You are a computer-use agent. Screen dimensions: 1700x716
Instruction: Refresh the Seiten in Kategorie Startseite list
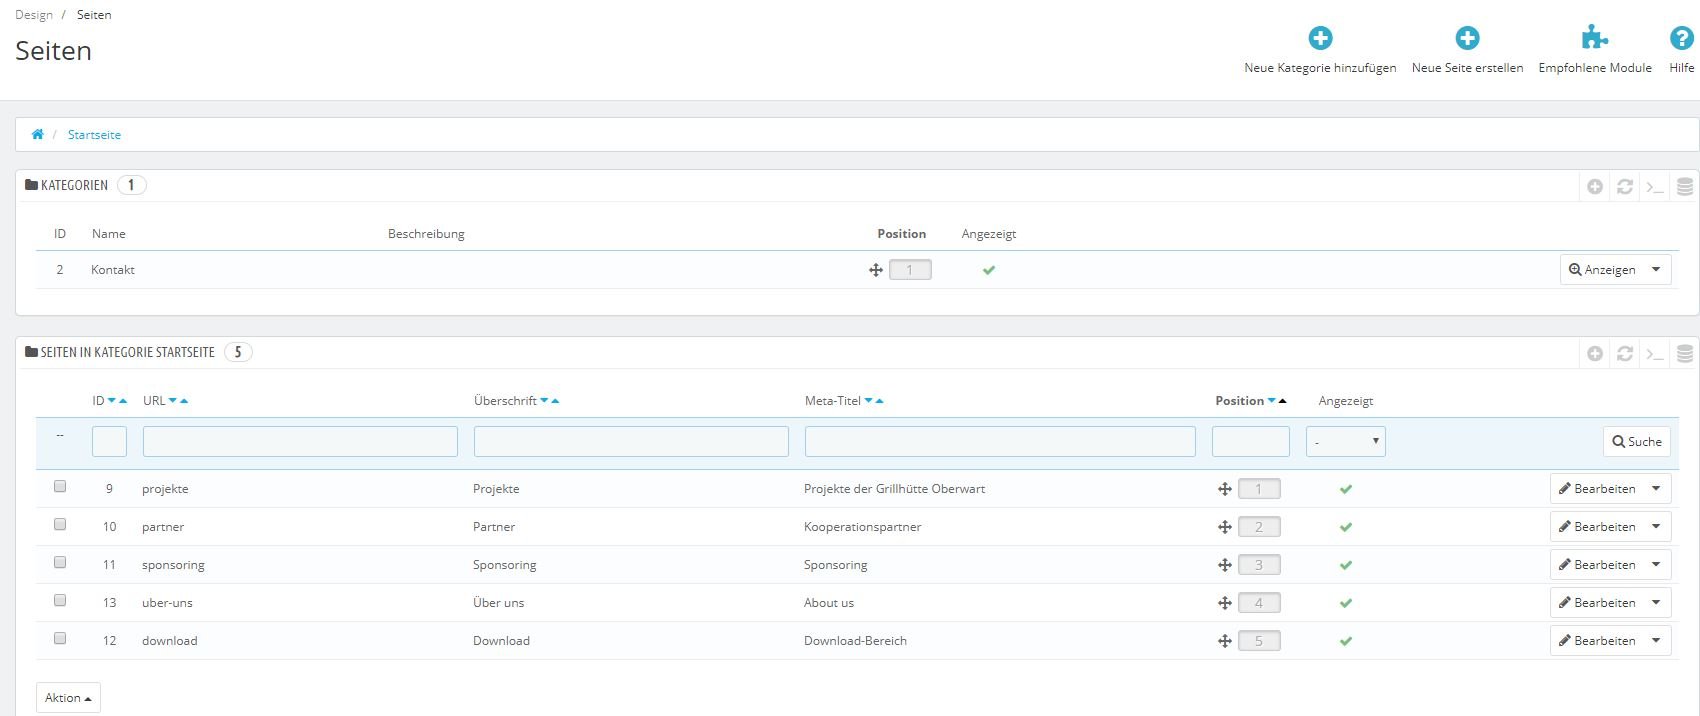point(1625,354)
